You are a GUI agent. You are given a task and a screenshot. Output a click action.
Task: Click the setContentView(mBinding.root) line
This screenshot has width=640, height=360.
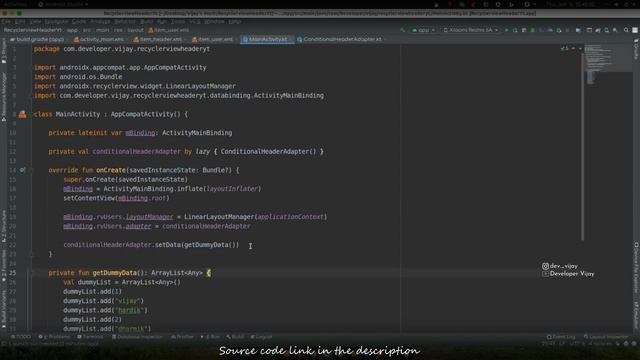(116, 198)
